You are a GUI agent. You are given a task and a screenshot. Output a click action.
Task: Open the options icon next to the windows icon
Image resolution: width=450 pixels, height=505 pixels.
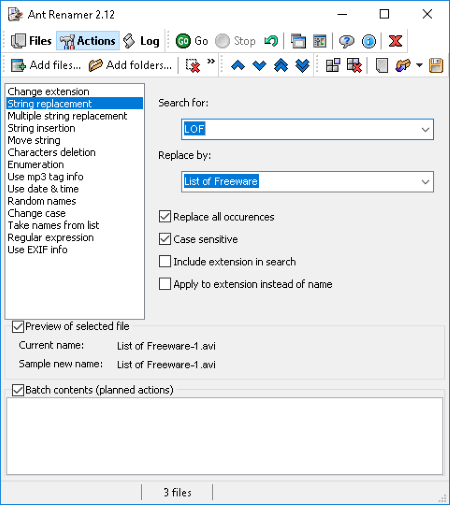pyautogui.click(x=320, y=41)
